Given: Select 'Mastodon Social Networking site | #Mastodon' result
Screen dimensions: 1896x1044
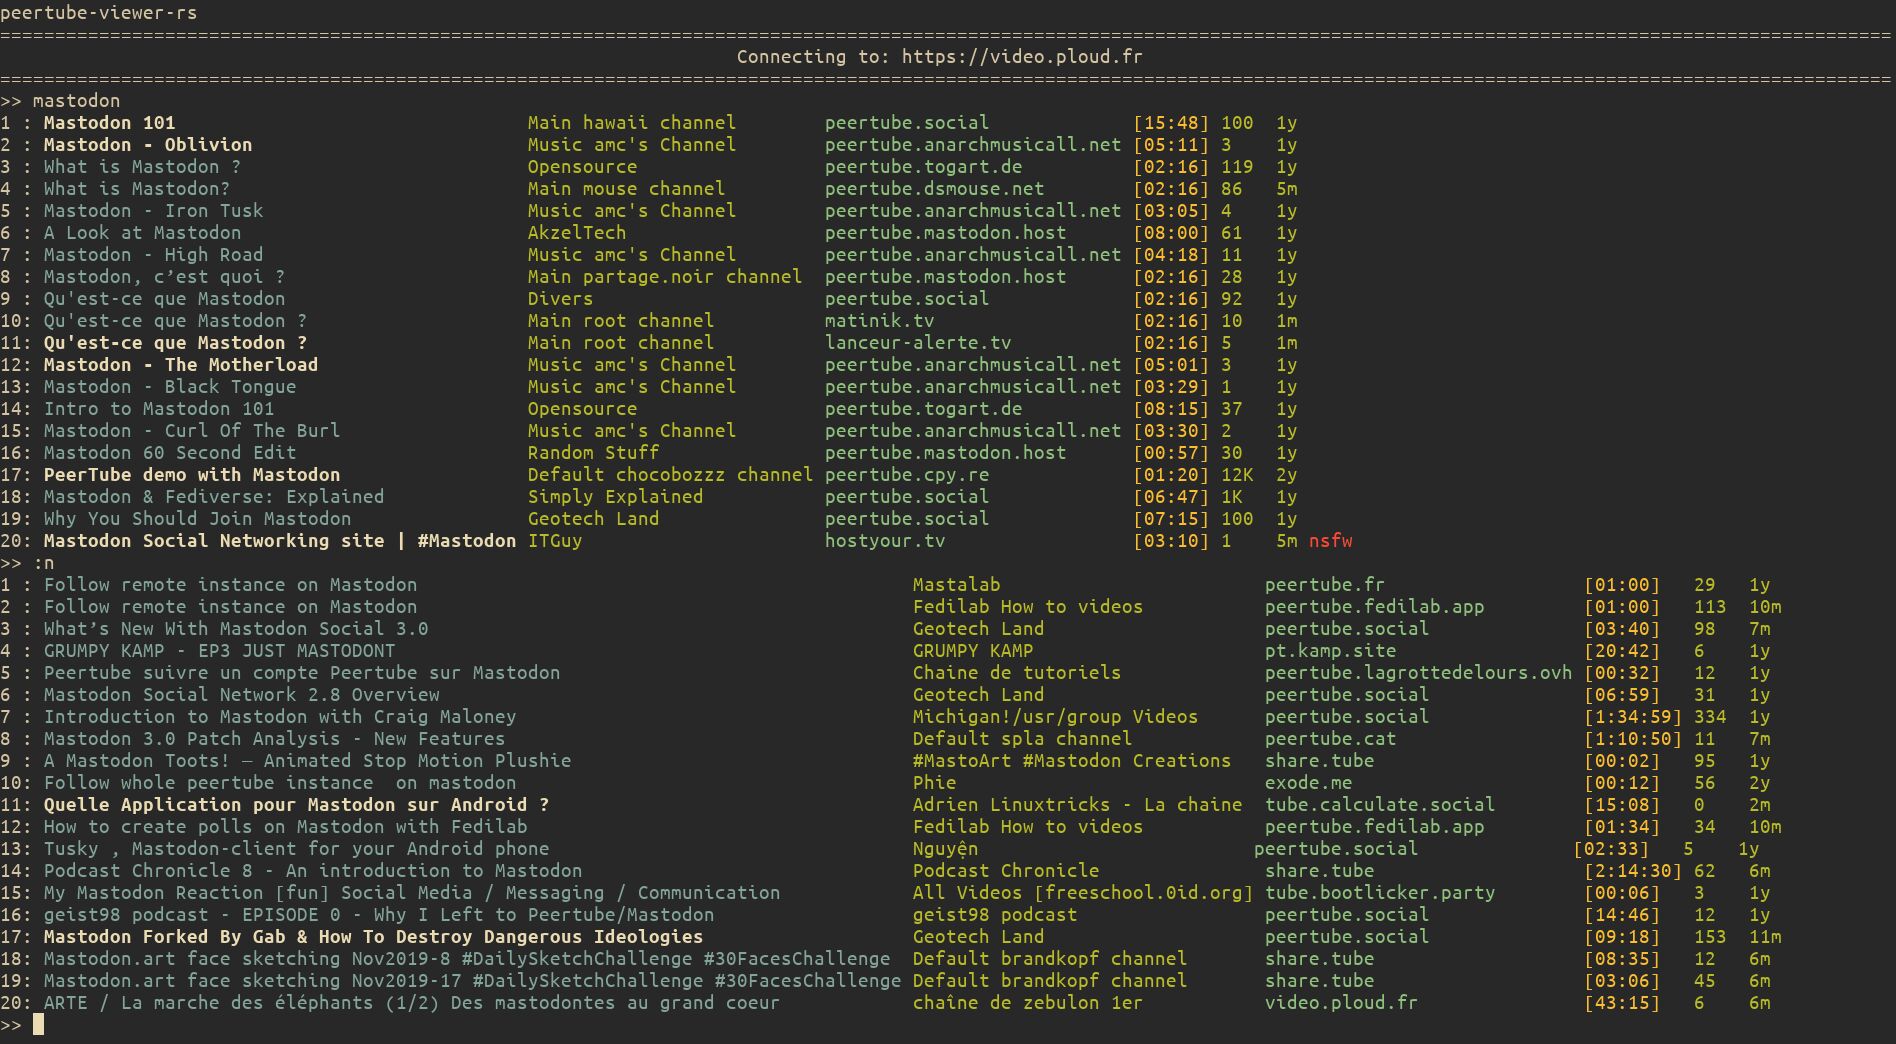Looking at the screenshot, I should point(279,541).
